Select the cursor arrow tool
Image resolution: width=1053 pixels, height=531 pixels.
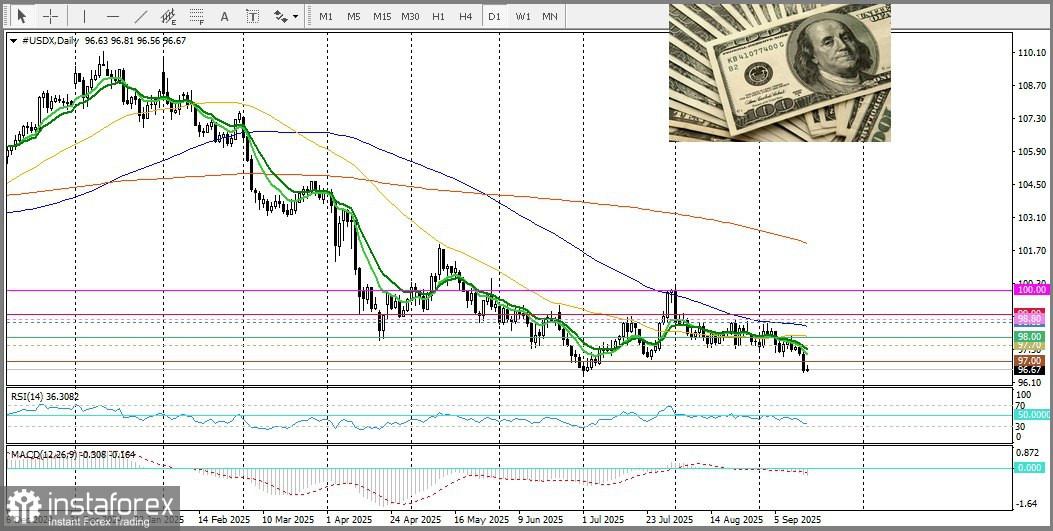[x=22, y=16]
